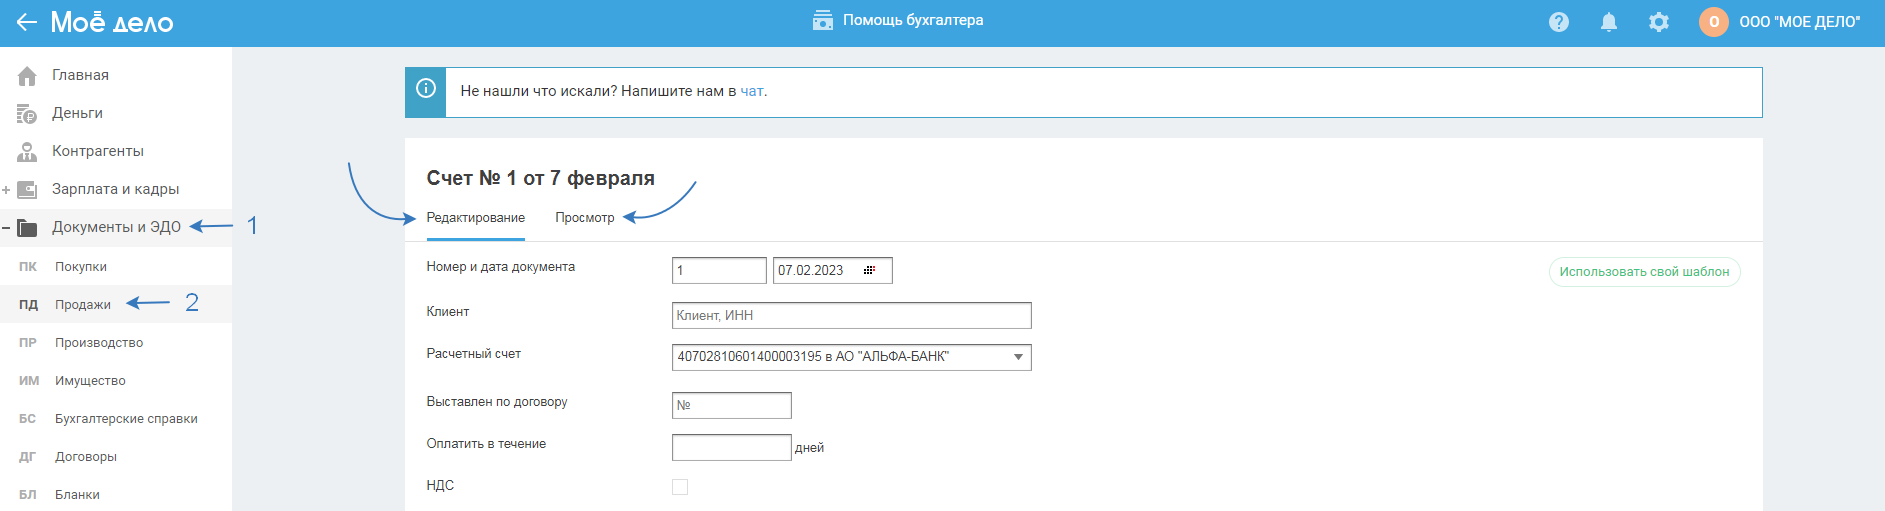This screenshot has height=511, width=1885.
Task: Open settings gear icon
Action: (x=1658, y=22)
